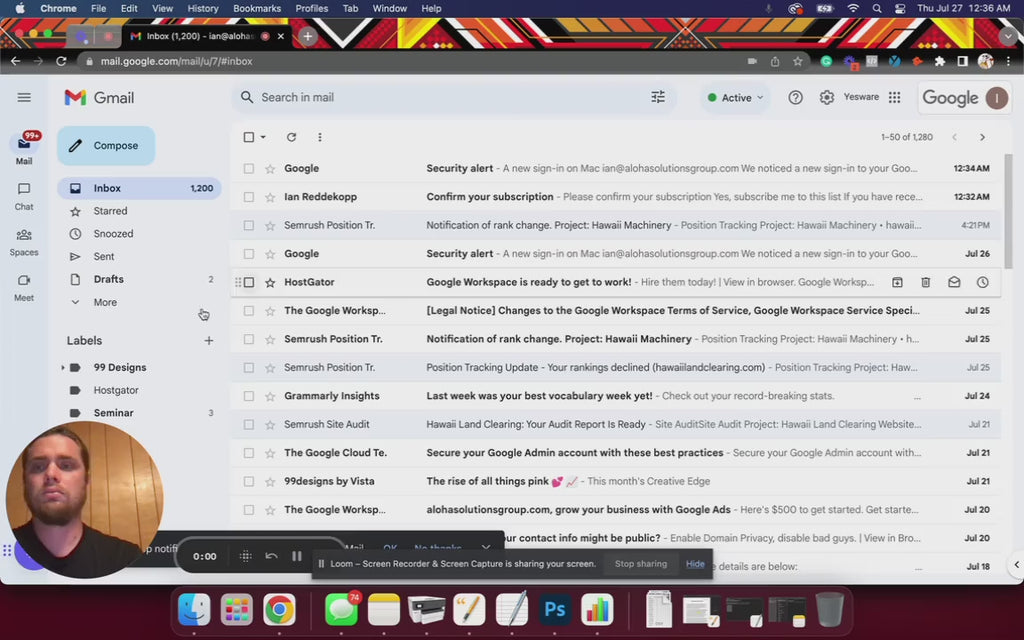Mark the HostGator email as read
This screenshot has height=640, width=1024.
(954, 282)
